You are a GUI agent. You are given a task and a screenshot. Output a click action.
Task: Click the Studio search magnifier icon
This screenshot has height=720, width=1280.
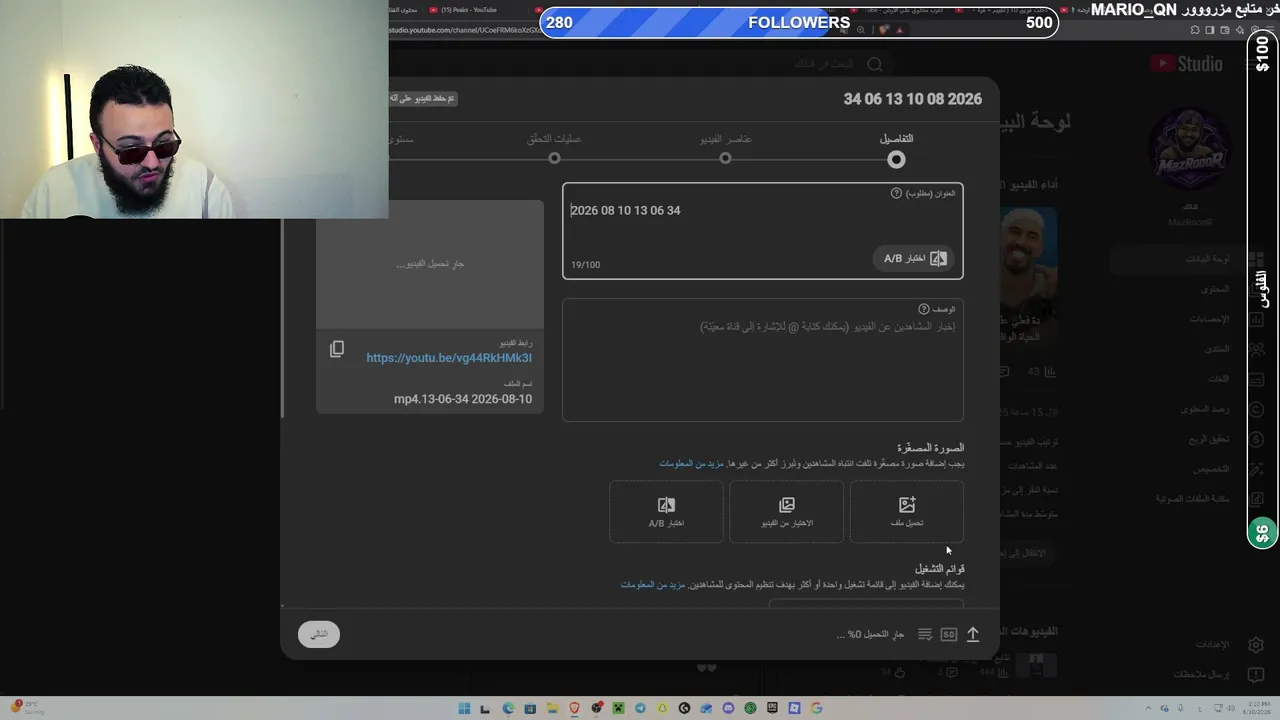pos(875,64)
